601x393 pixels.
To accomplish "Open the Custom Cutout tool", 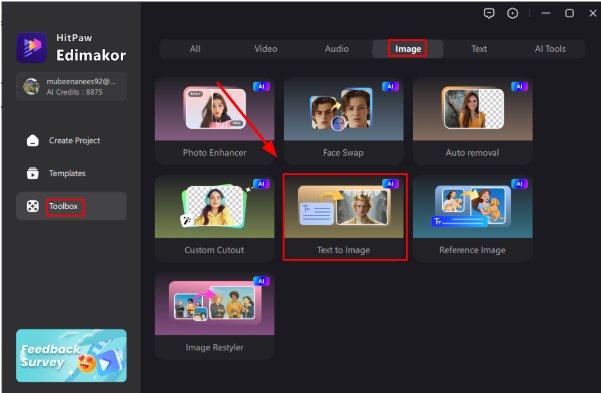I will (x=215, y=218).
